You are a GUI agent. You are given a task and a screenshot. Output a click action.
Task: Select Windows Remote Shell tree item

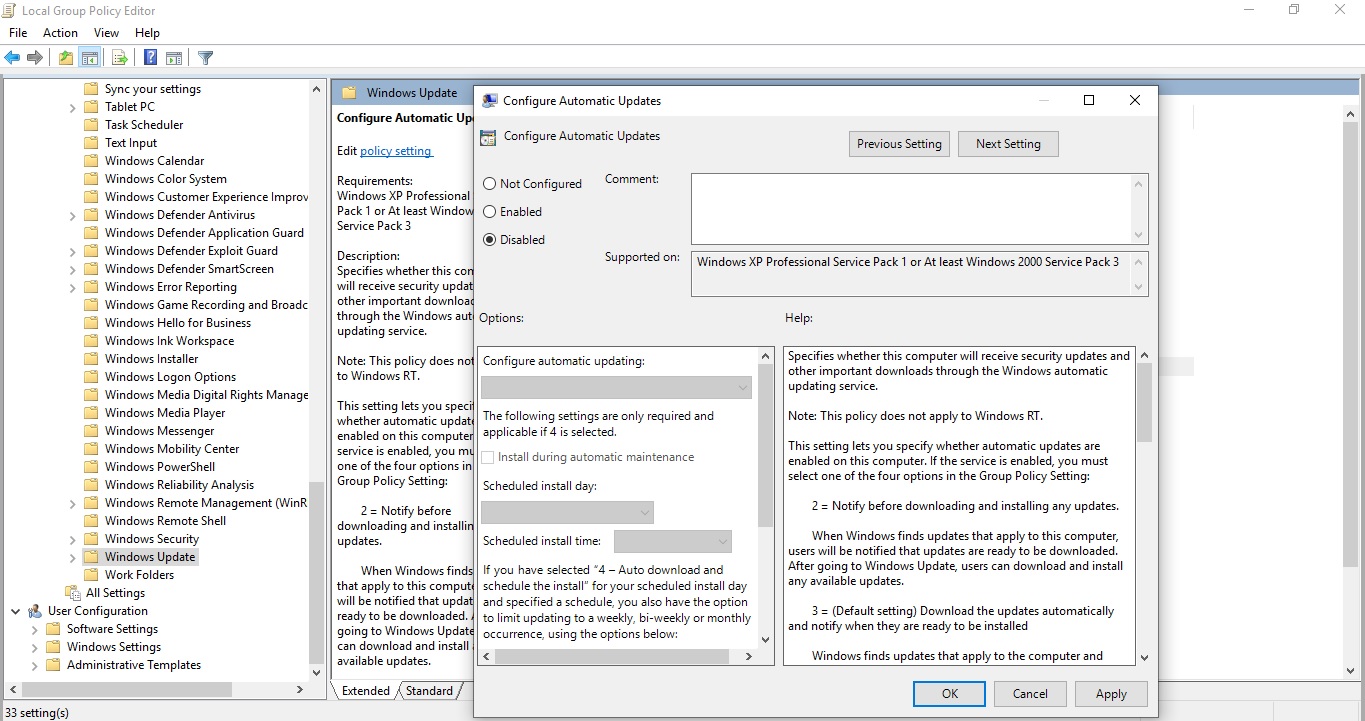click(x=165, y=521)
